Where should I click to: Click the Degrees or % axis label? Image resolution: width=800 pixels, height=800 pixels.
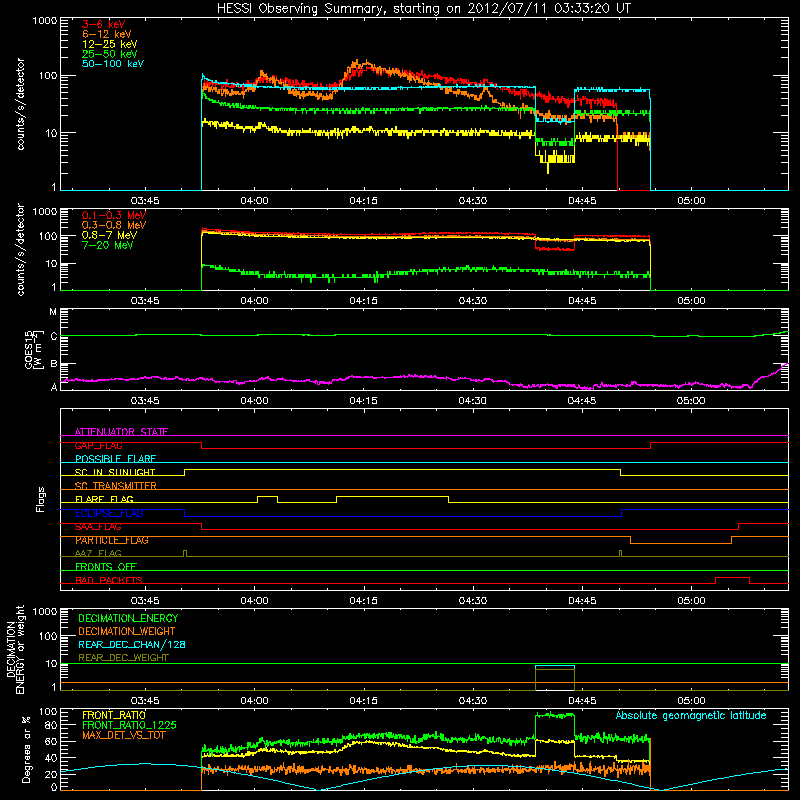[x=26, y=750]
